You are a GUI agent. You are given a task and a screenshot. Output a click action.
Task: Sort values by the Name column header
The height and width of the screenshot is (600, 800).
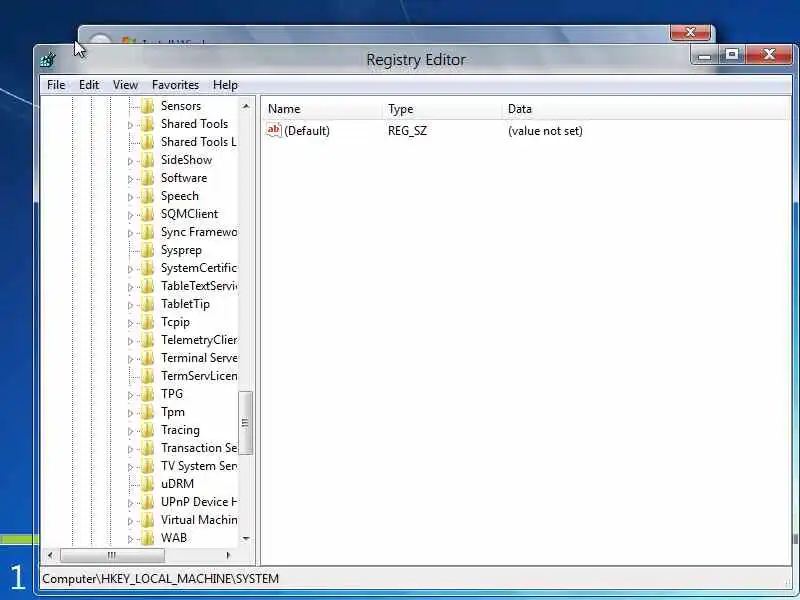(322, 109)
